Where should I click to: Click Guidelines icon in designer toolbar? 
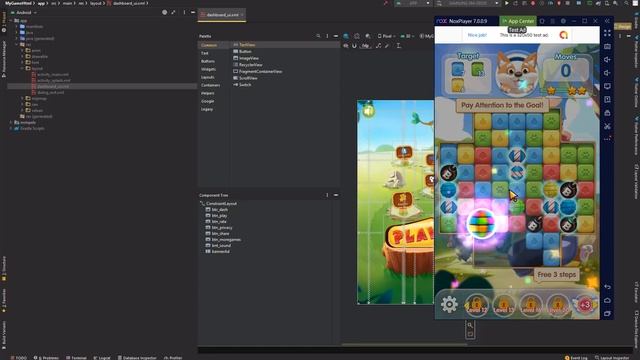coord(399,46)
